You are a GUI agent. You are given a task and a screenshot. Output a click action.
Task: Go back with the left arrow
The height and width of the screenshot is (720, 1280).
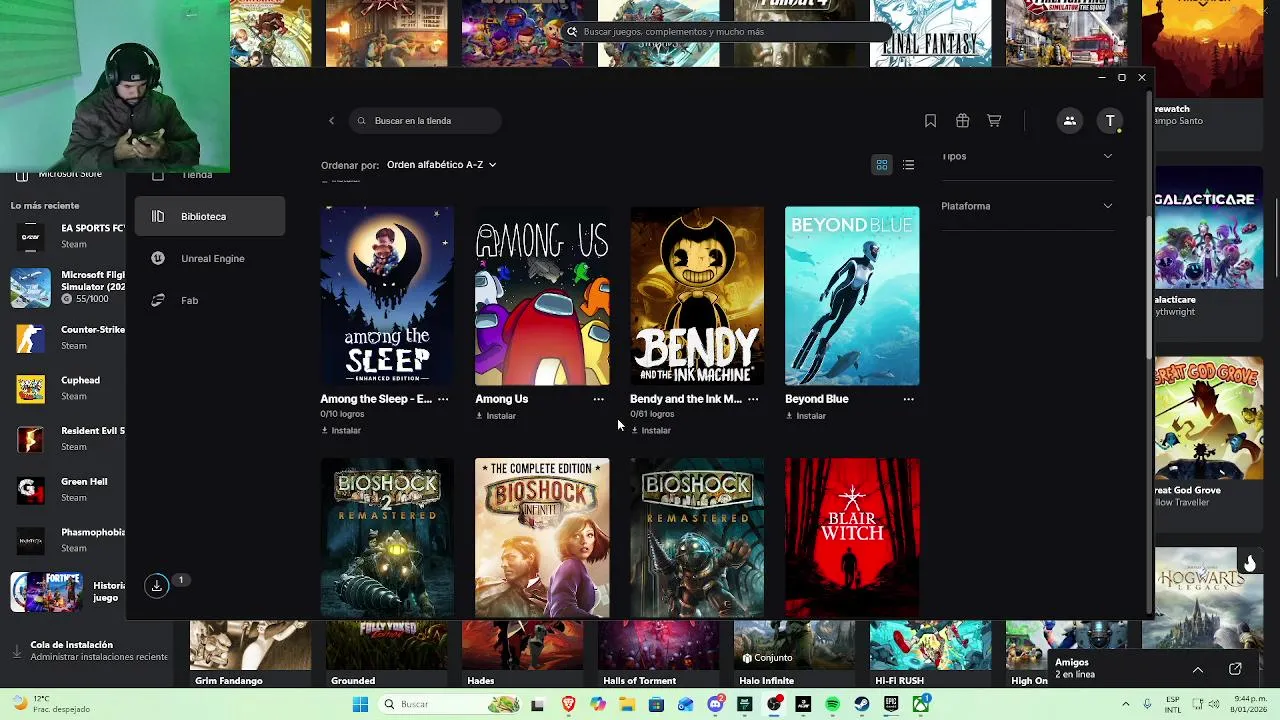click(x=332, y=121)
